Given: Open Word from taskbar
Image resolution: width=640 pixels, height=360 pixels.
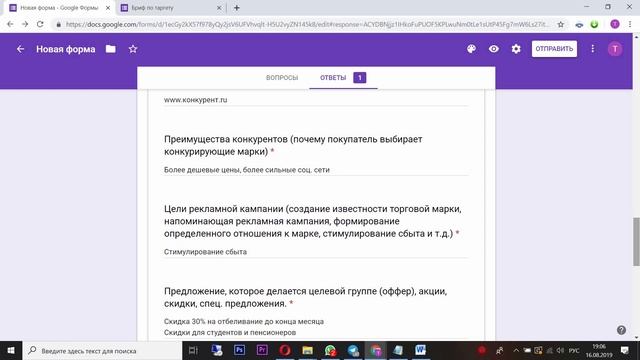Looking at the screenshot, I should point(420,350).
